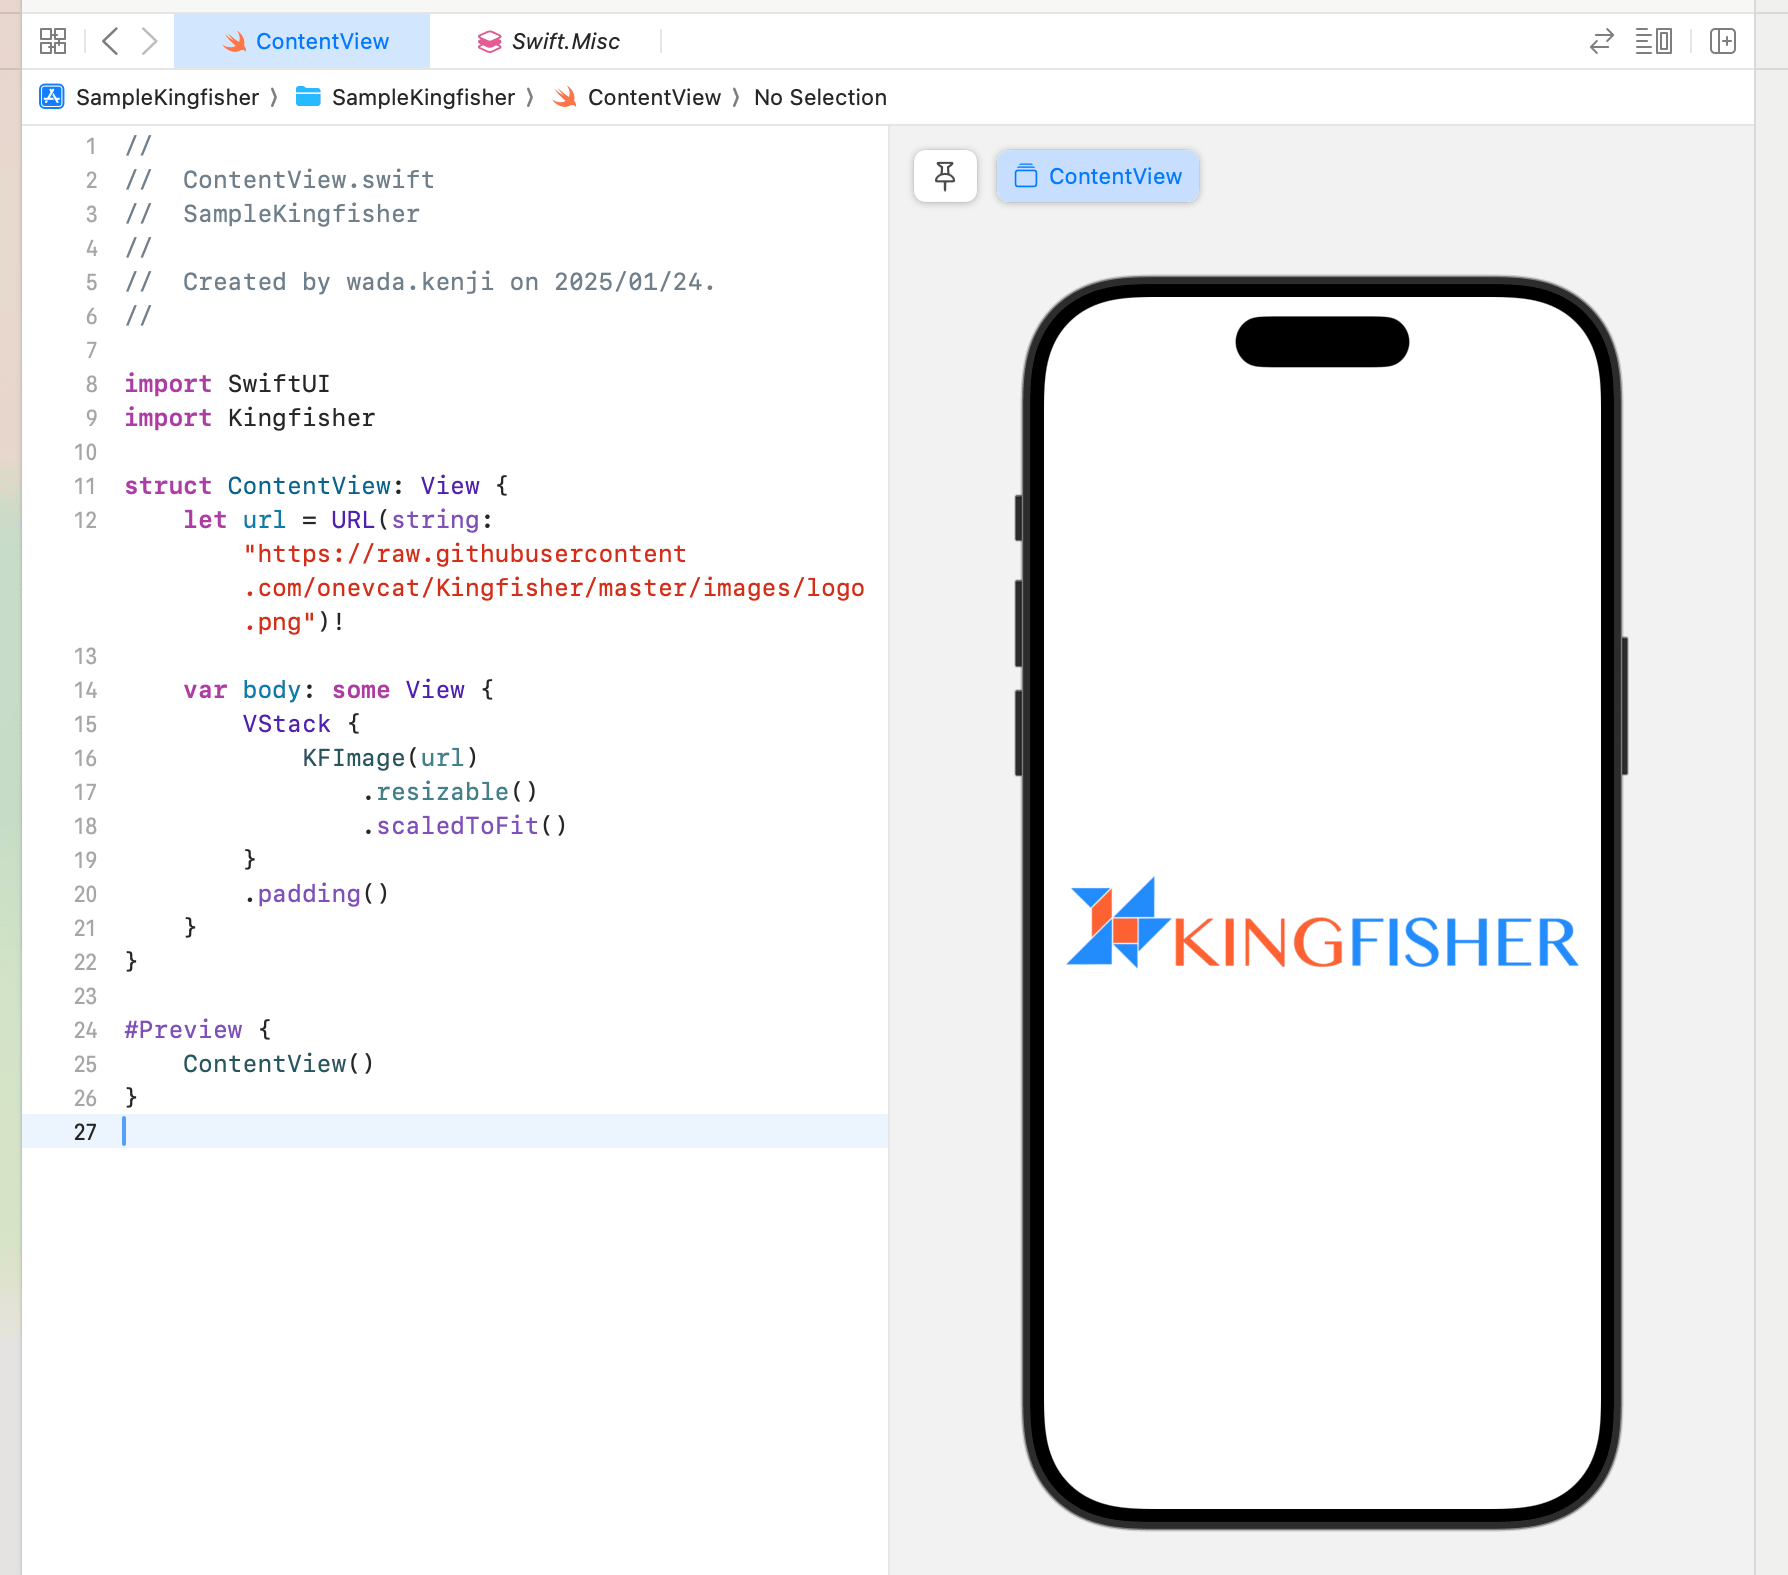Open the editor options menu icon
The image size is (1788, 1575).
pos(1654,41)
